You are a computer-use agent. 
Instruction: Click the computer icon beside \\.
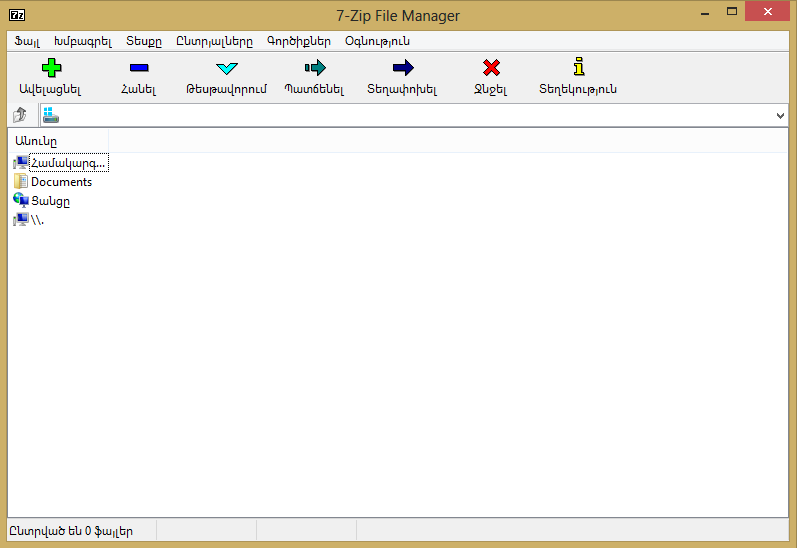[21, 220]
